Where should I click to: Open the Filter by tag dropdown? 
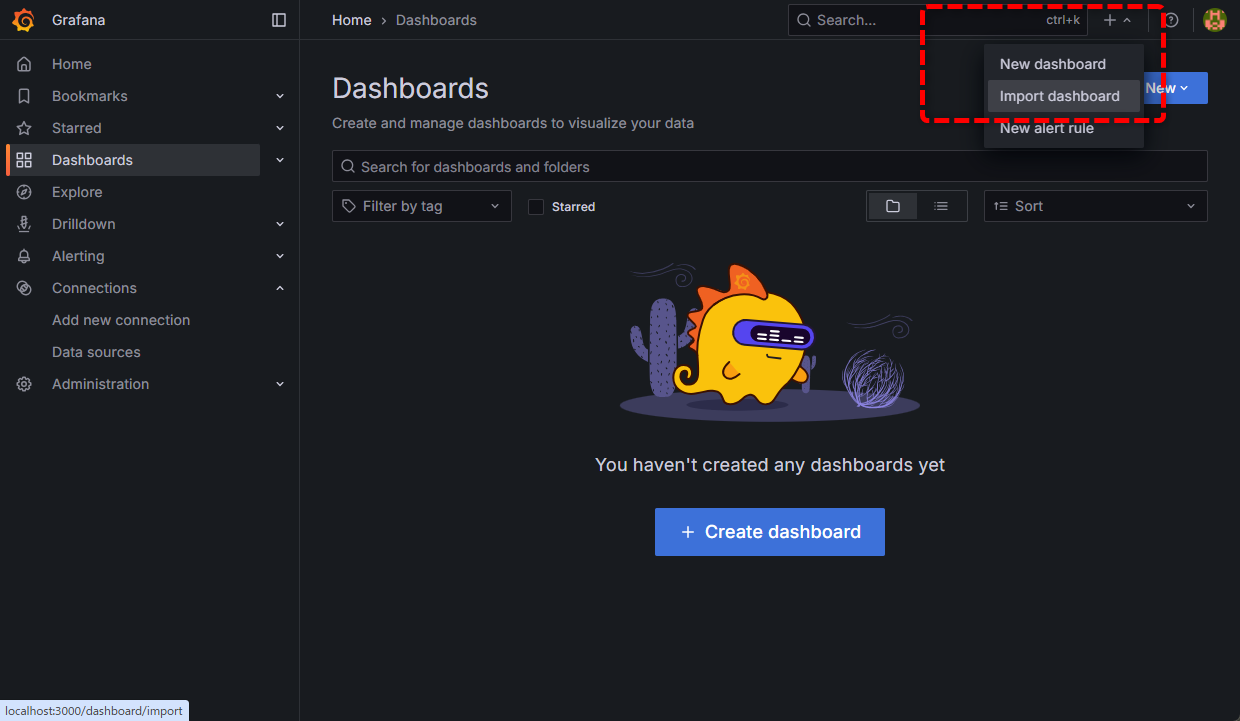coord(422,206)
